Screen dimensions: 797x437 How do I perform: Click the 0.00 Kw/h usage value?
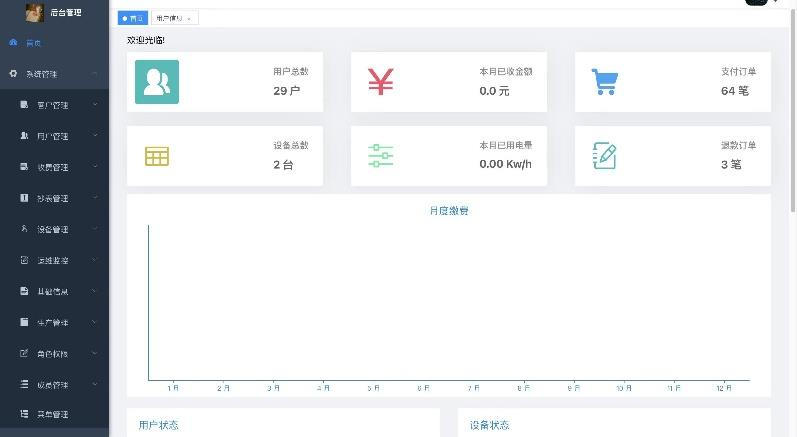tap(505, 164)
